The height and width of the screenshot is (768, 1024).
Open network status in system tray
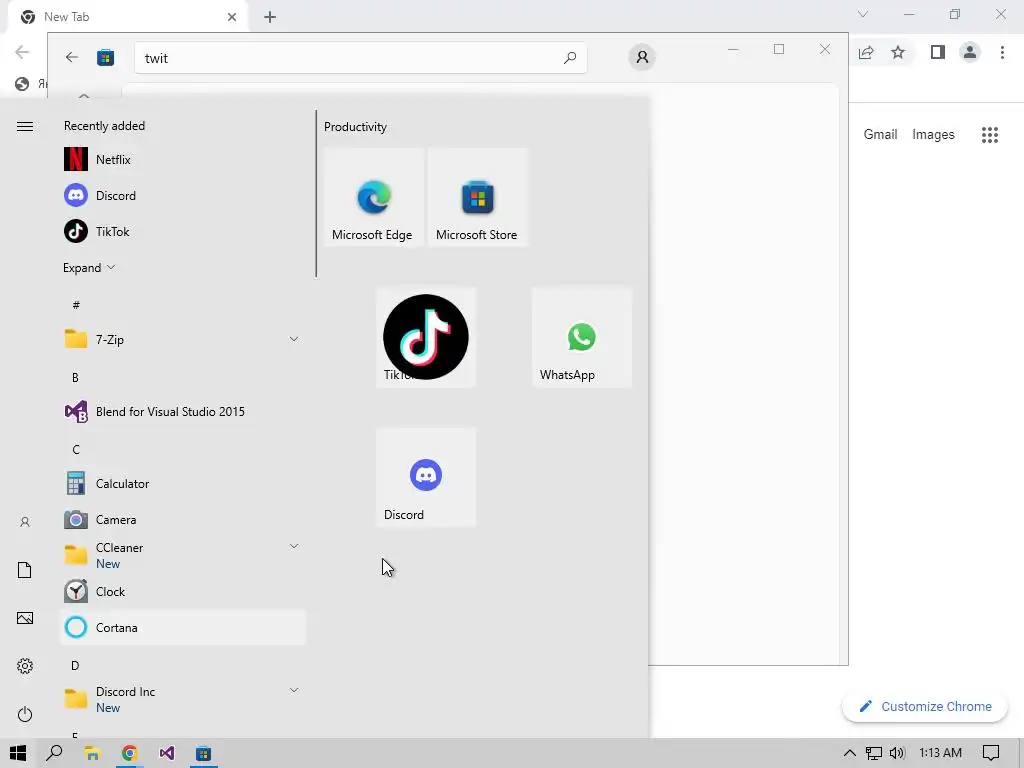873,753
